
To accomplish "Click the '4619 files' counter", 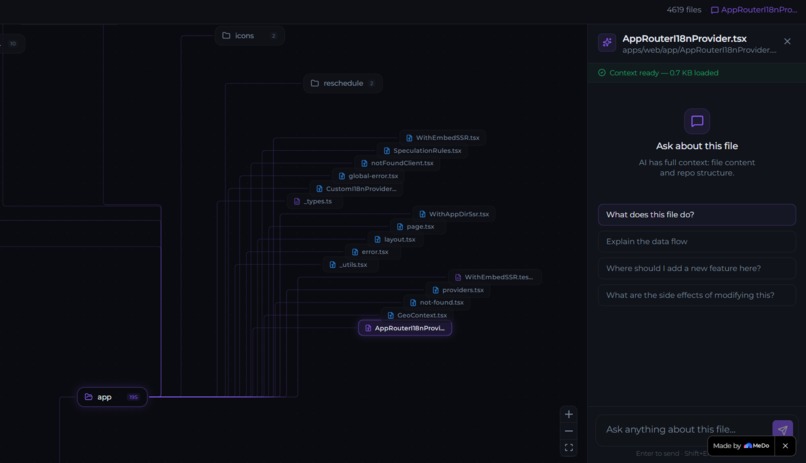I will [684, 10].
